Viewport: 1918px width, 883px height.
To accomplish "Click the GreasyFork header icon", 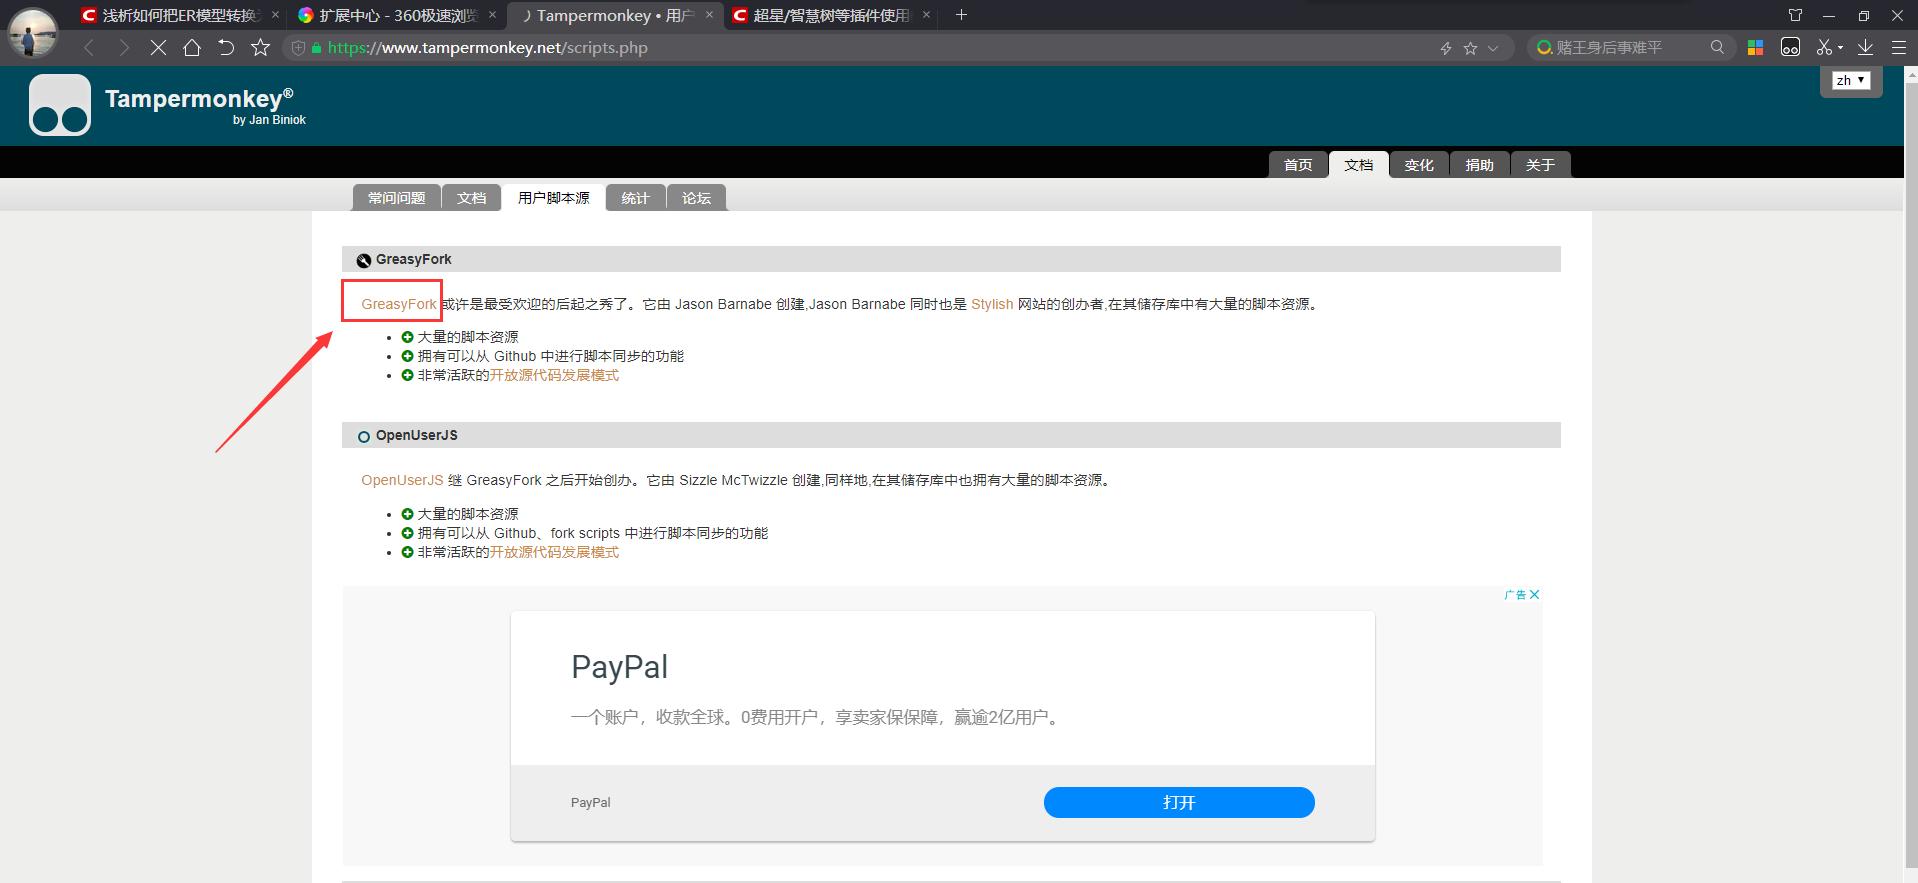I will pos(364,260).
